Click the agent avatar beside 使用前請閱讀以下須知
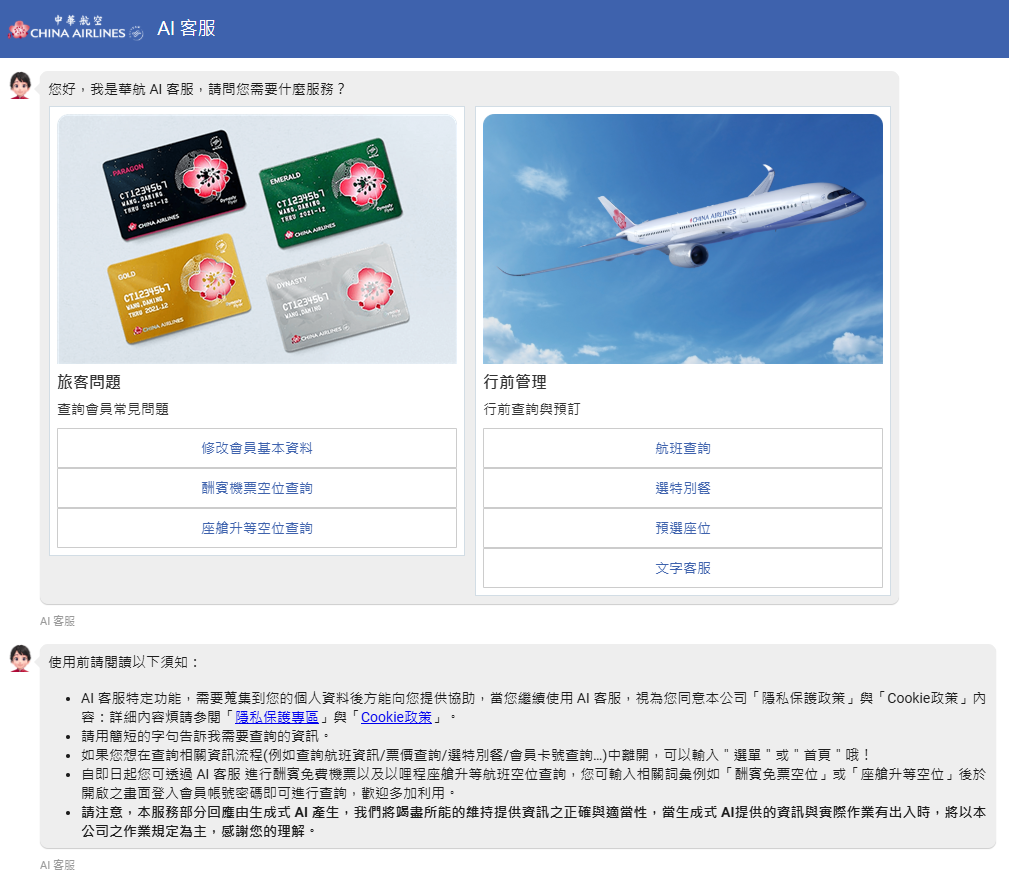 tap(20, 659)
